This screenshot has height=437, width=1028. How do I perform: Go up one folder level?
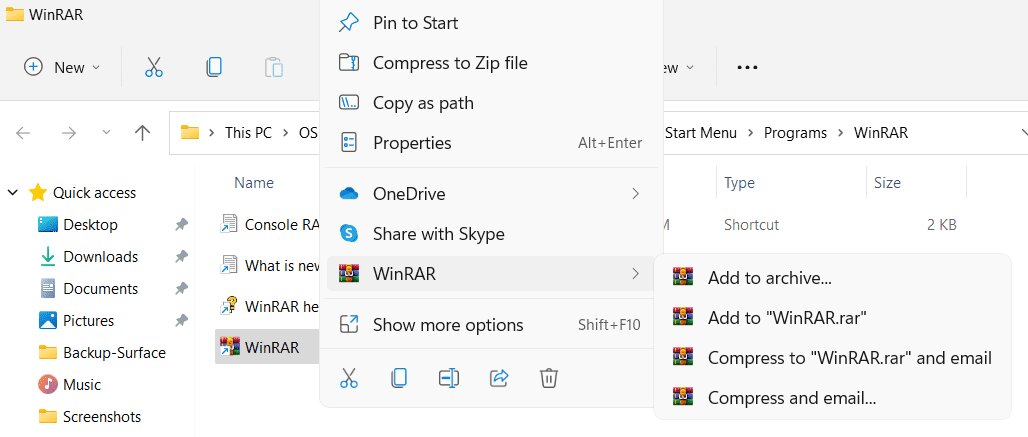coord(142,133)
